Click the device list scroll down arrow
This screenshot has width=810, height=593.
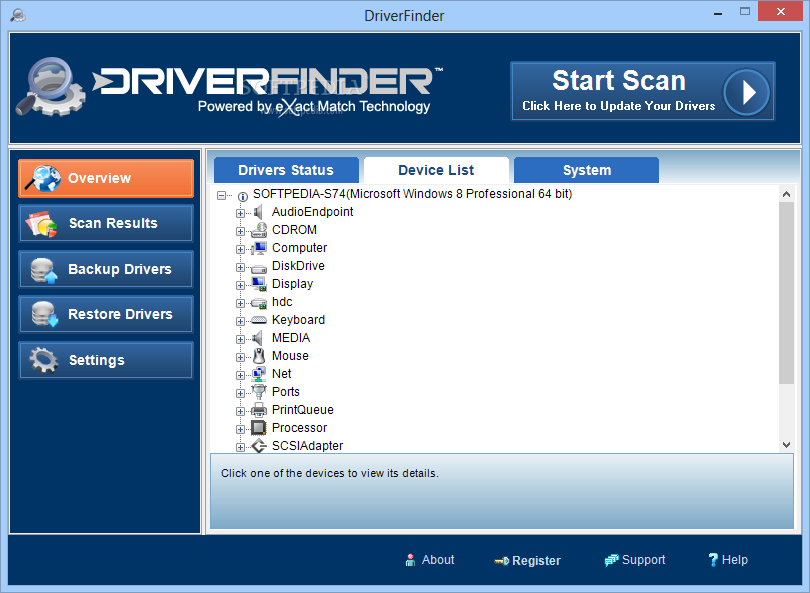(786, 445)
